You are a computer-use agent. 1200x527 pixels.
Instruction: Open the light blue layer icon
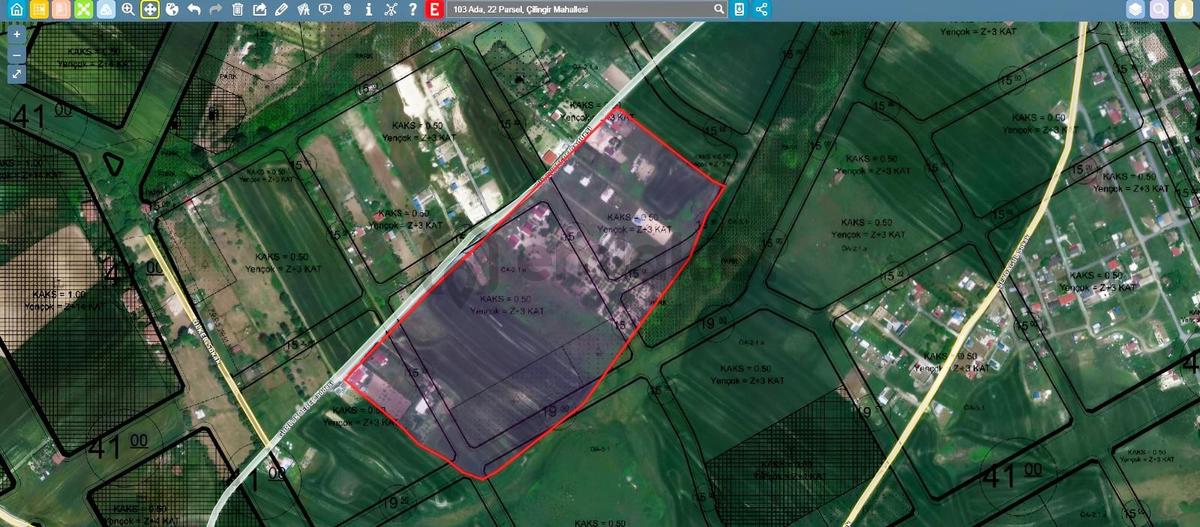click(104, 9)
